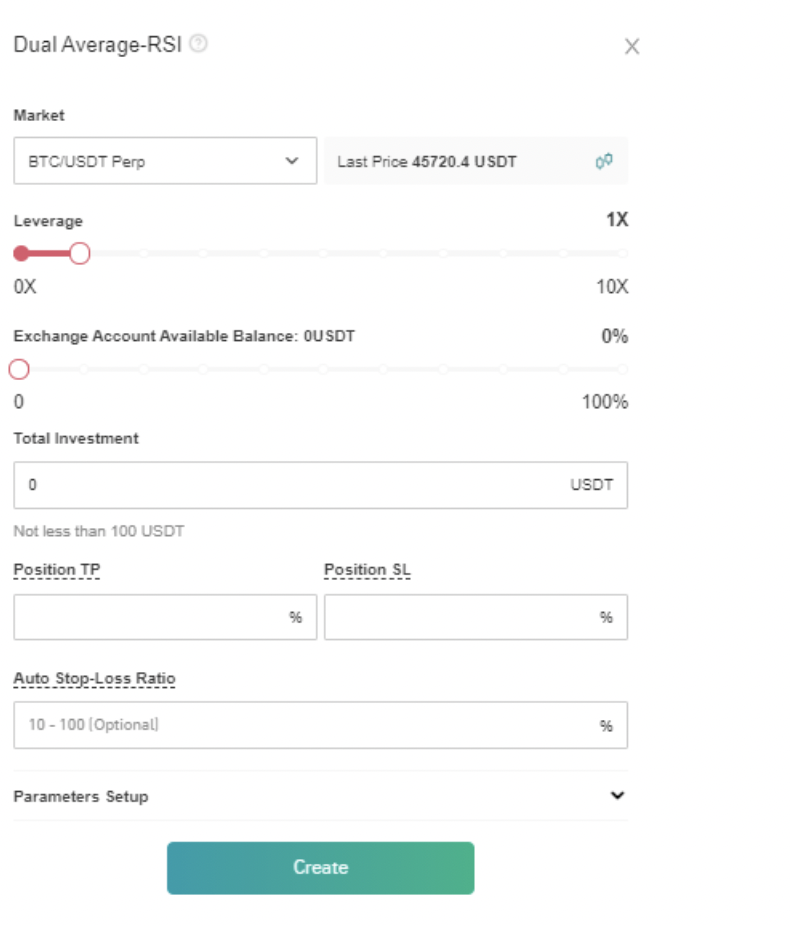This screenshot has width=790, height=926.
Task: Click the Position SL label tooltip
Action: 367,570
